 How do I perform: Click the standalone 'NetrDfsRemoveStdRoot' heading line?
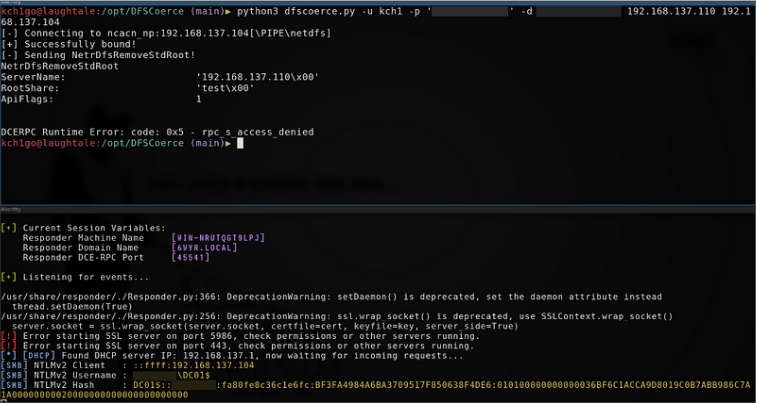(x=59, y=66)
